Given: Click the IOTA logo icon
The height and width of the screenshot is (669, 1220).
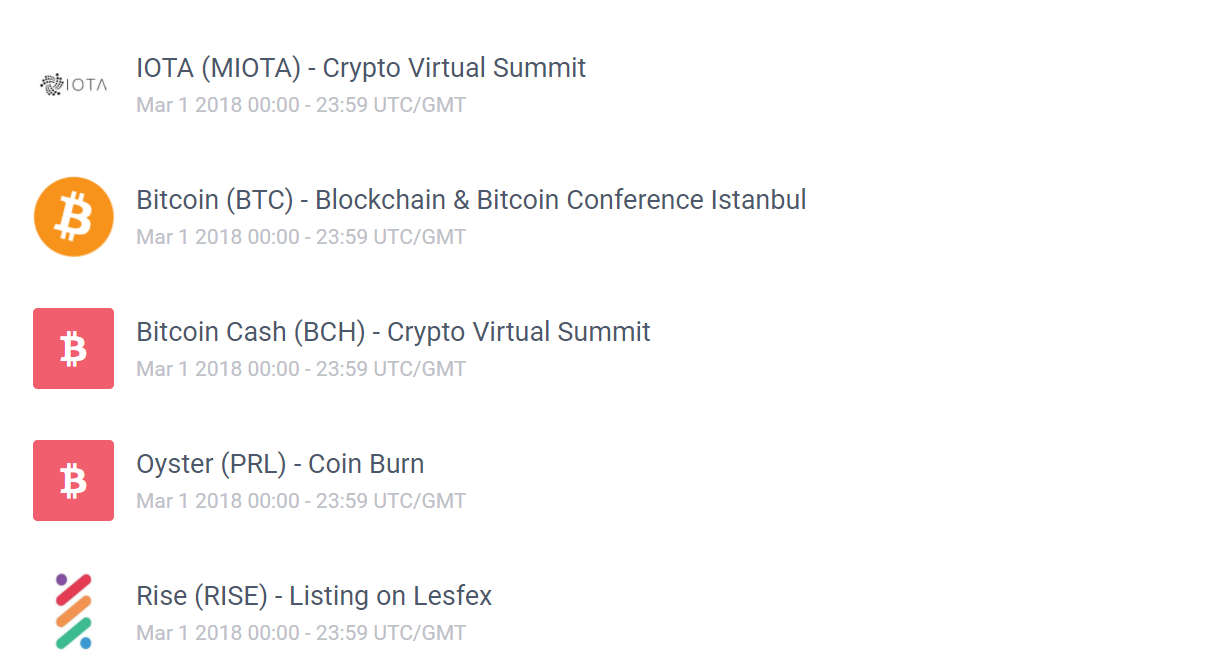Looking at the screenshot, I should (73, 85).
